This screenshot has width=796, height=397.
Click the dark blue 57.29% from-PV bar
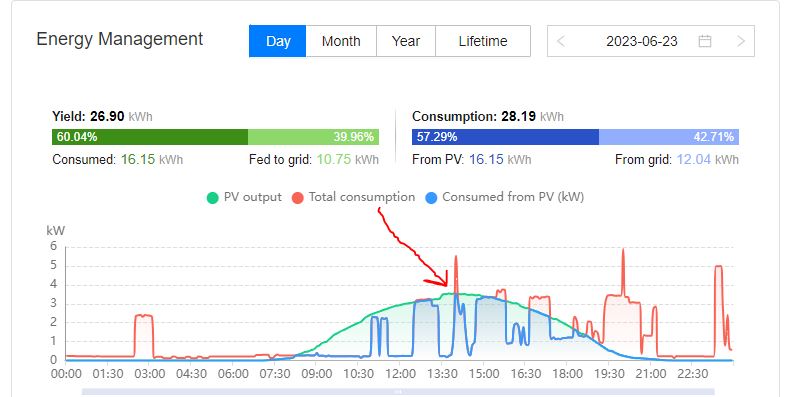(x=505, y=137)
